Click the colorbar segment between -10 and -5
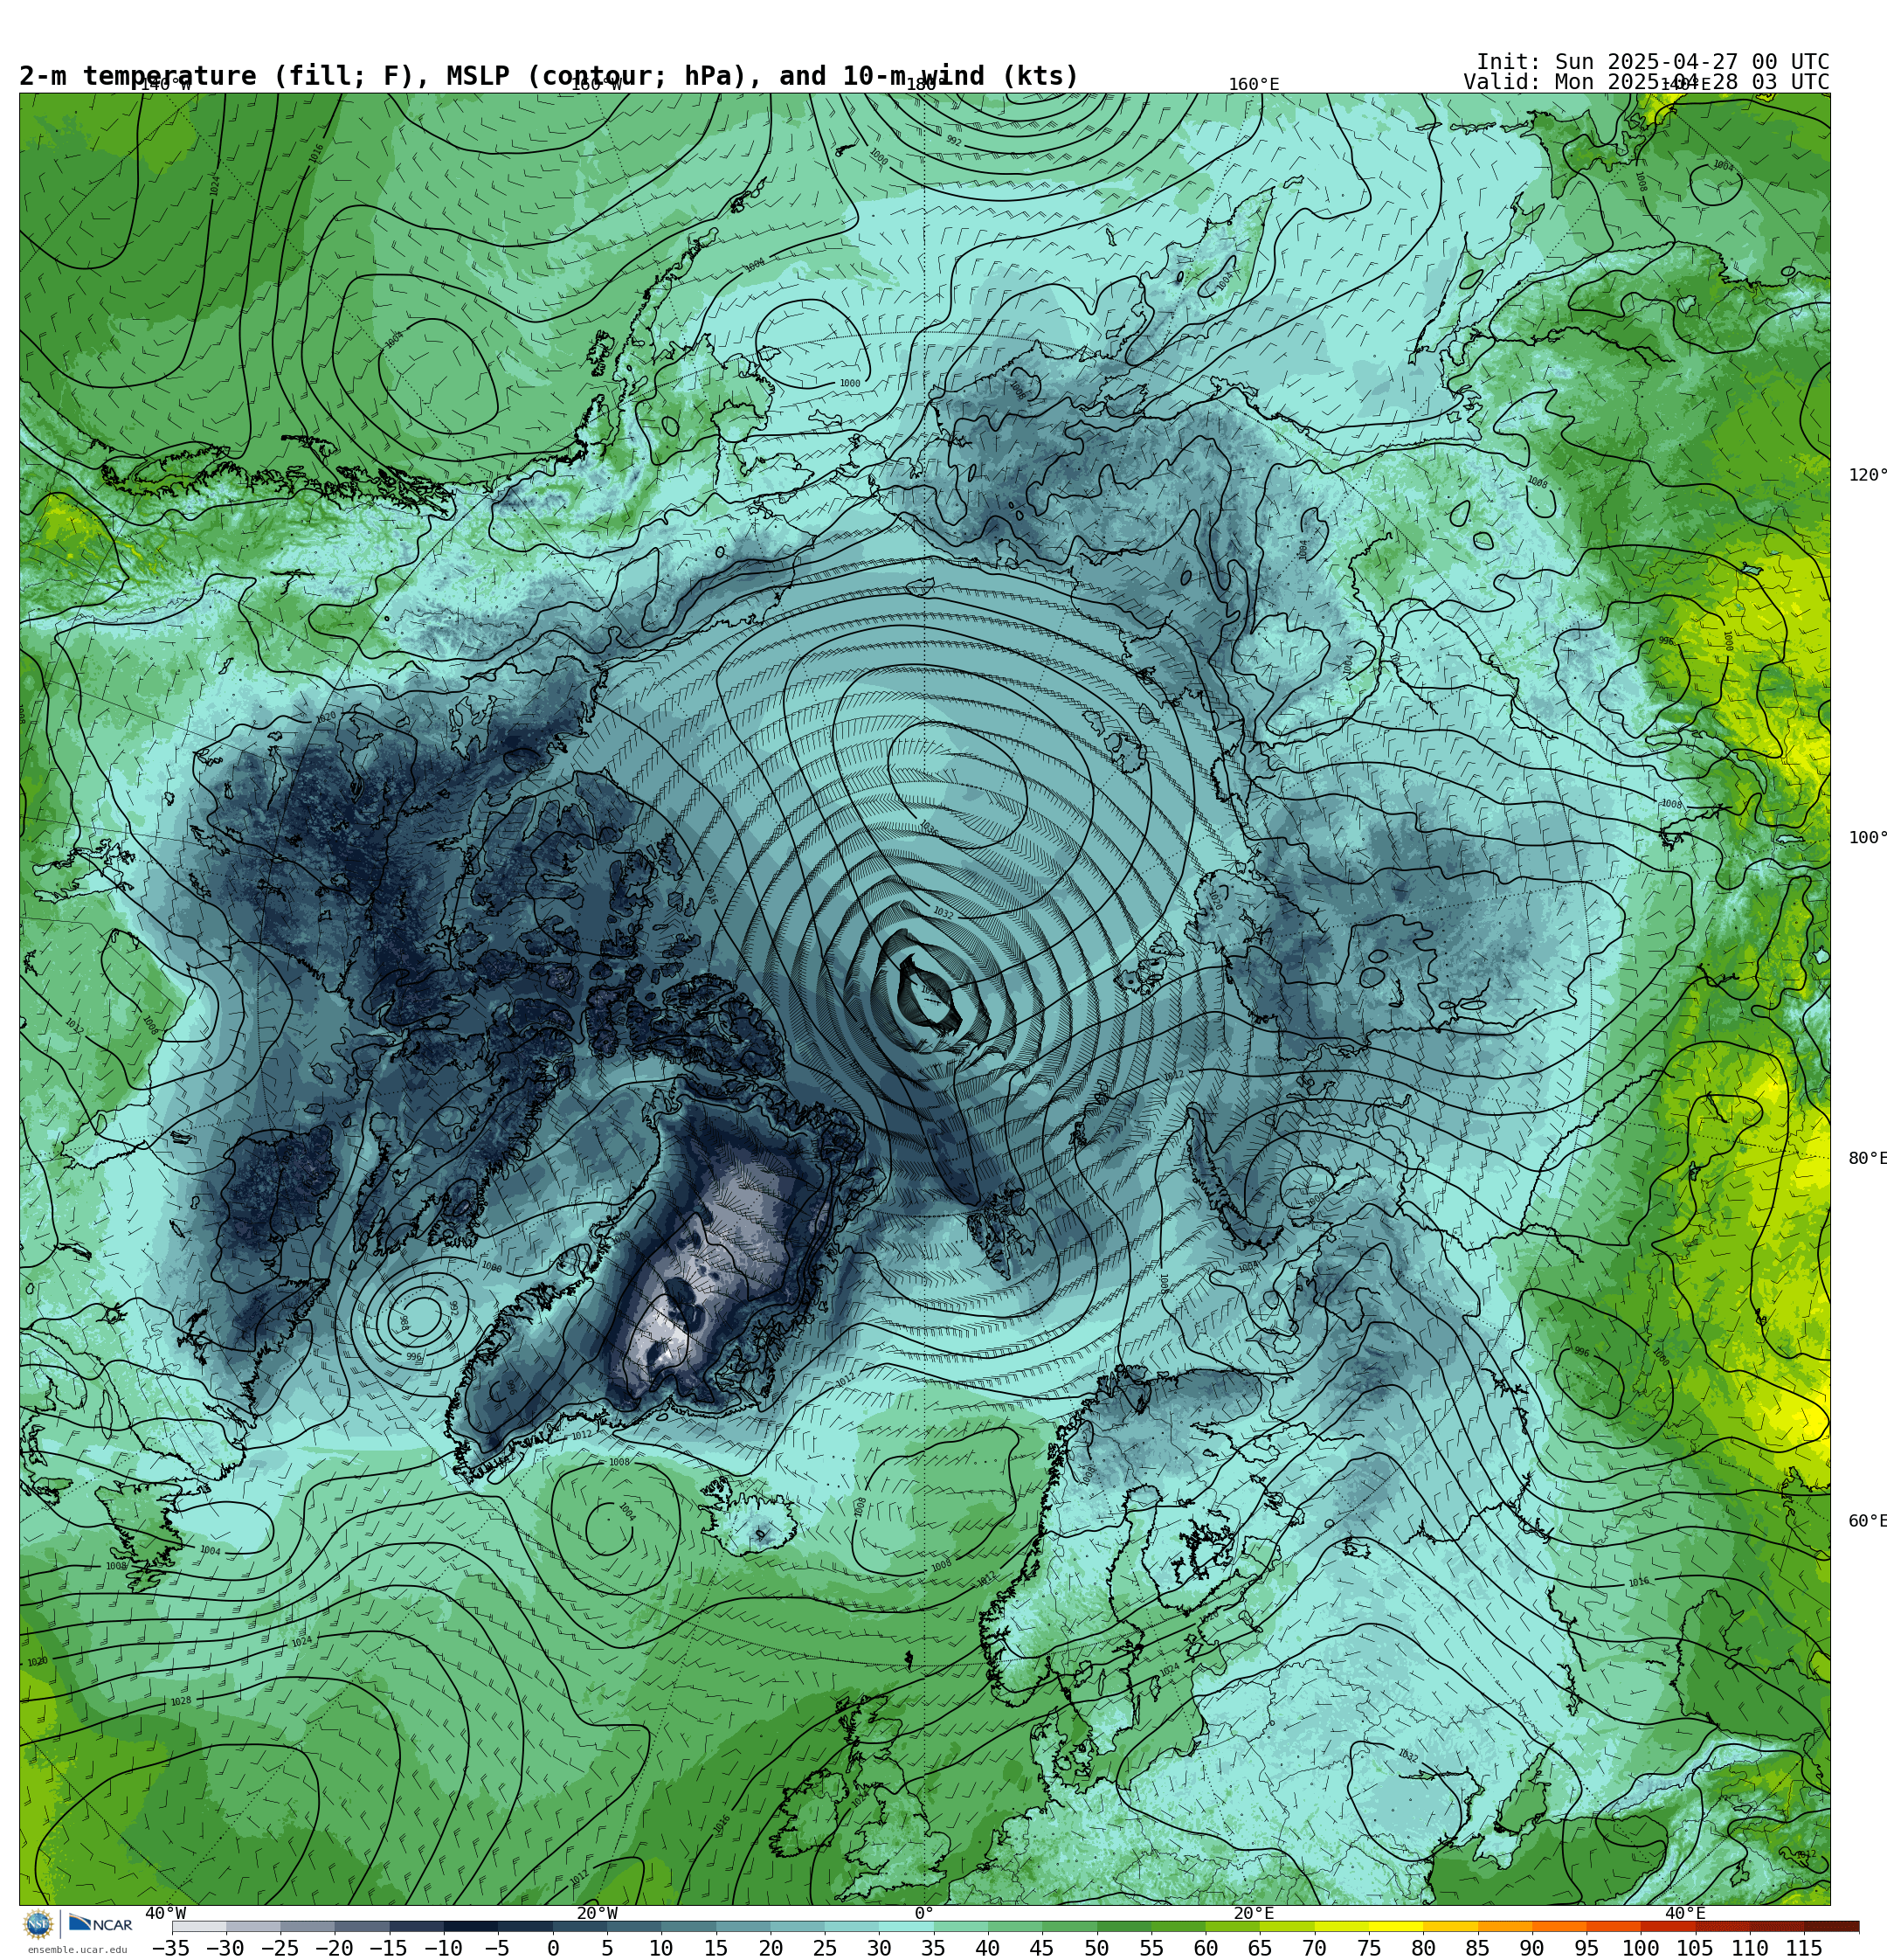The width and height of the screenshot is (1887, 1960). pos(471,1926)
